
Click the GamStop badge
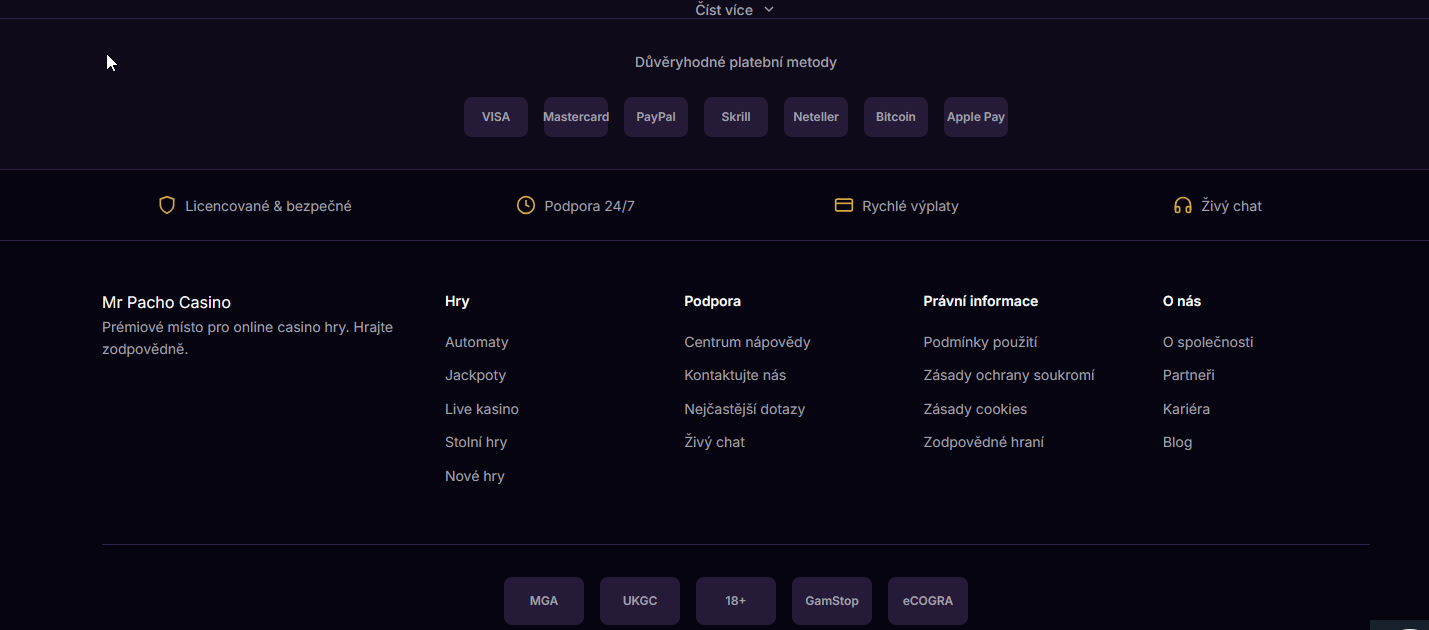tap(832, 601)
